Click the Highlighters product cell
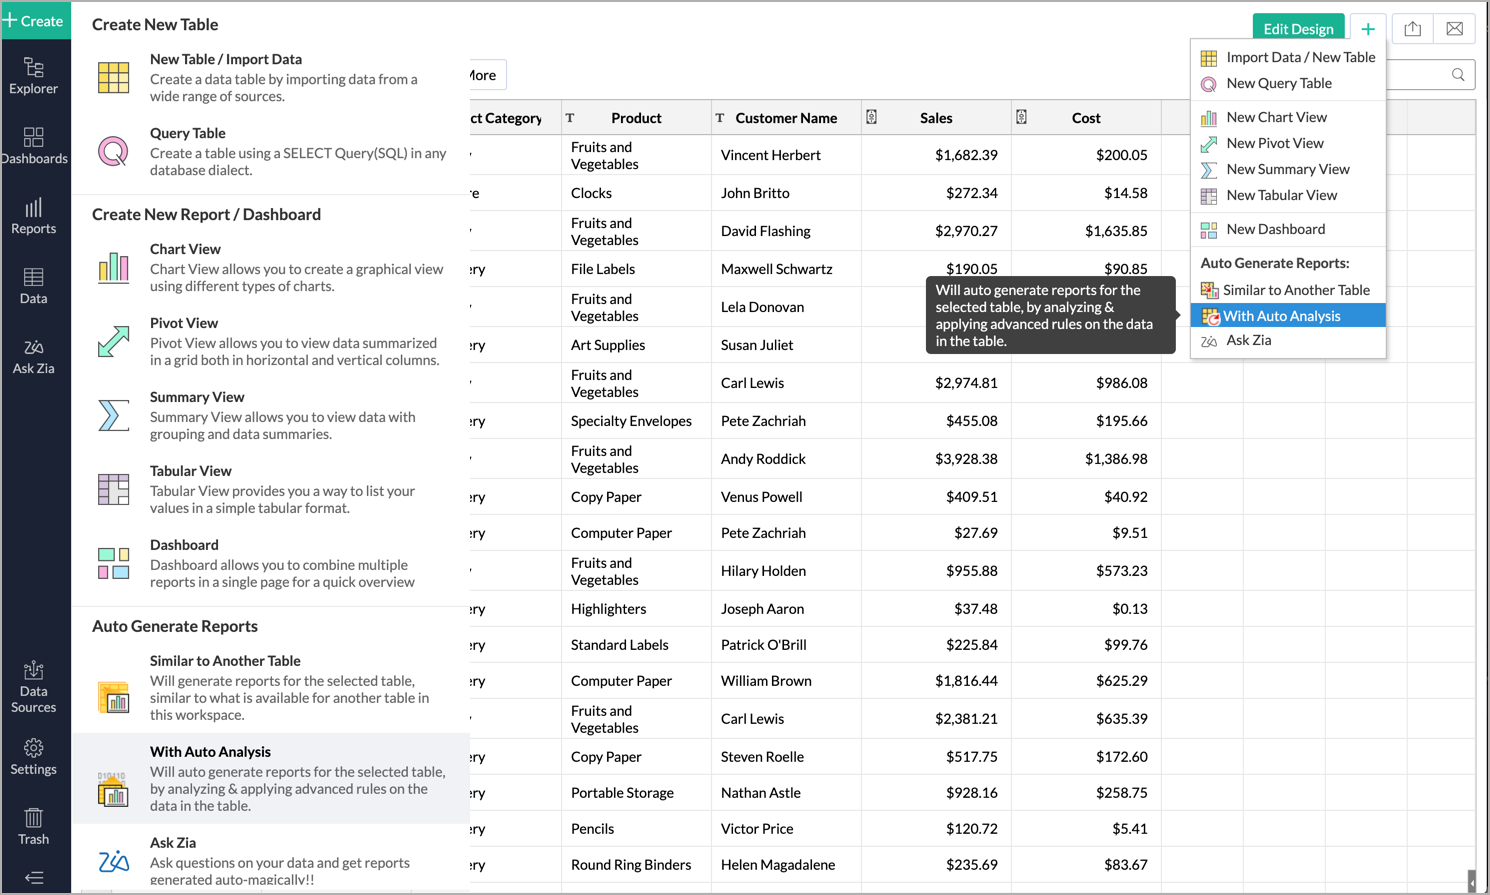This screenshot has width=1490, height=895. click(x=636, y=609)
